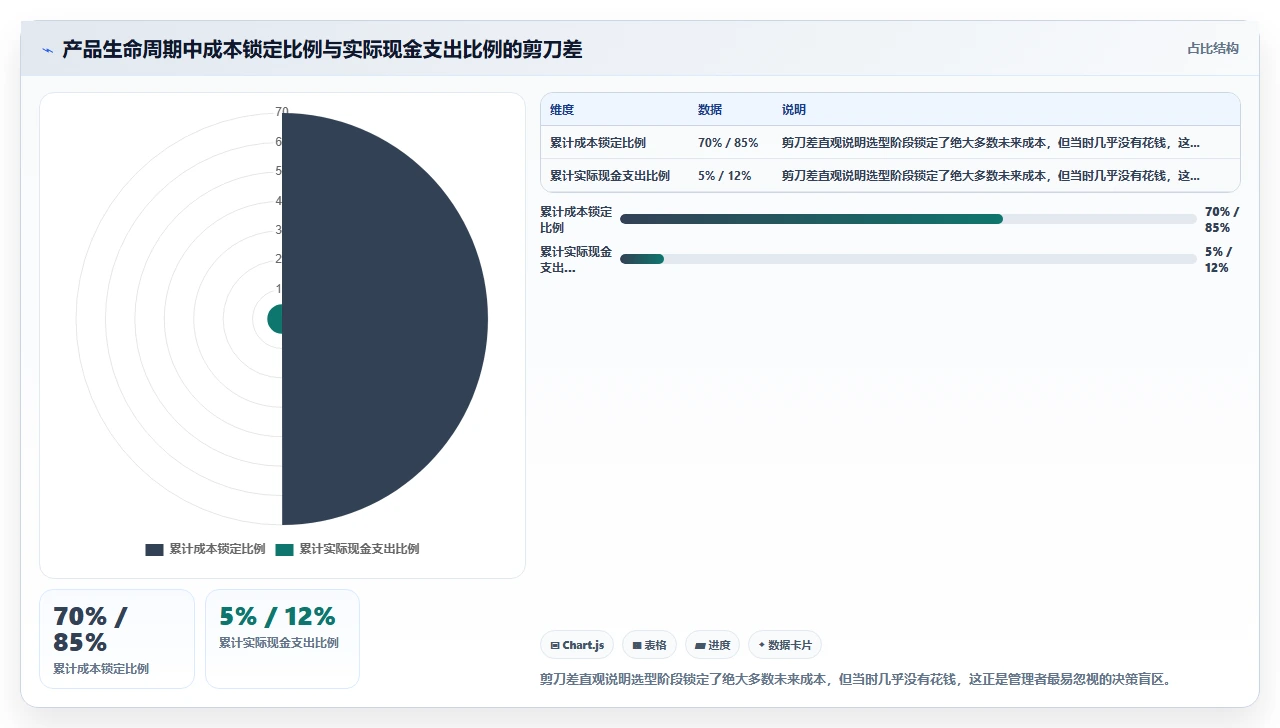Open the 5% / 12% data card
The width and height of the screenshot is (1280, 728).
point(282,639)
